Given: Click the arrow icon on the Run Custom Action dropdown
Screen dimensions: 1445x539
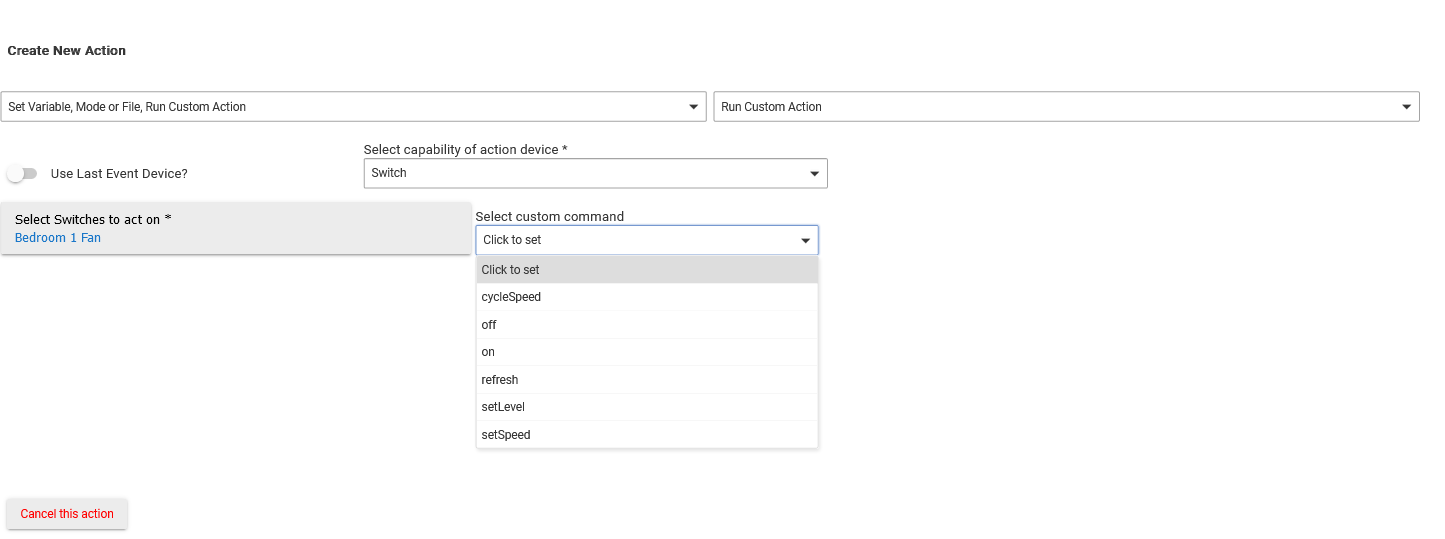Looking at the screenshot, I should coord(1407,107).
